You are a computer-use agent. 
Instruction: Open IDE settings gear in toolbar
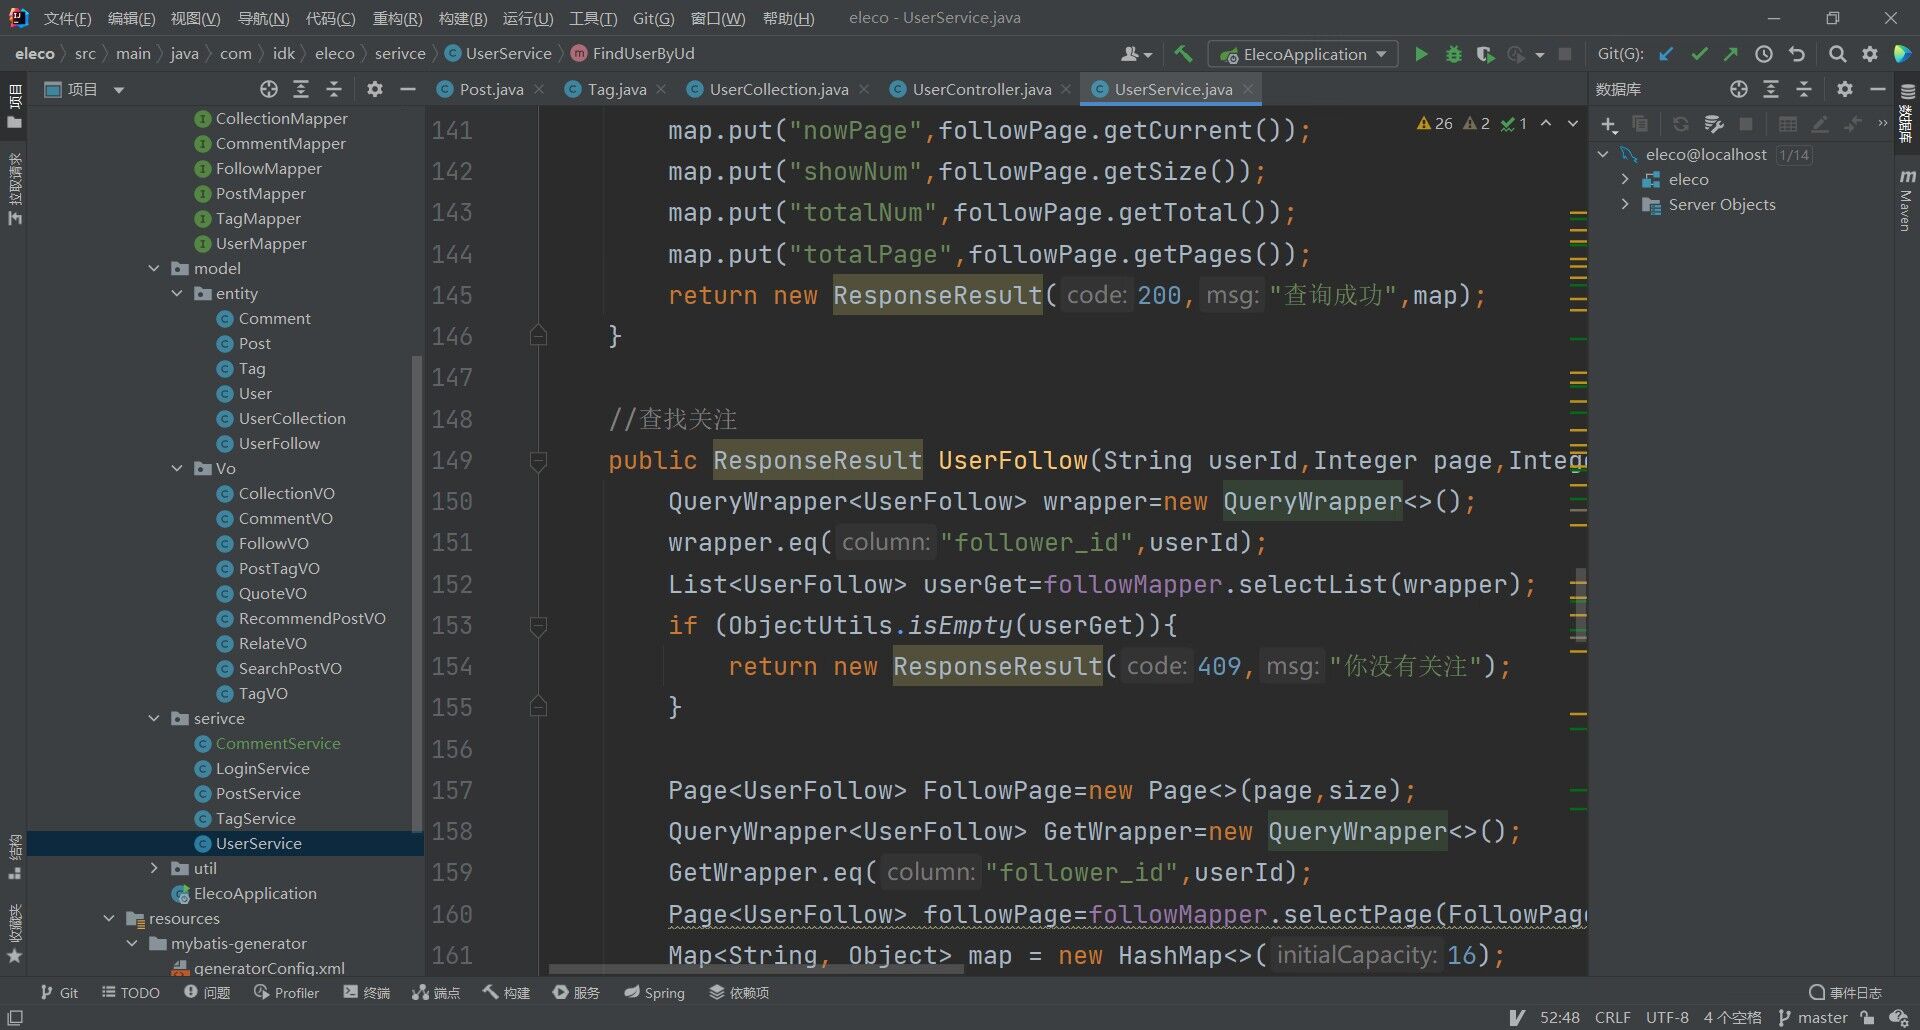pyautogui.click(x=1869, y=54)
